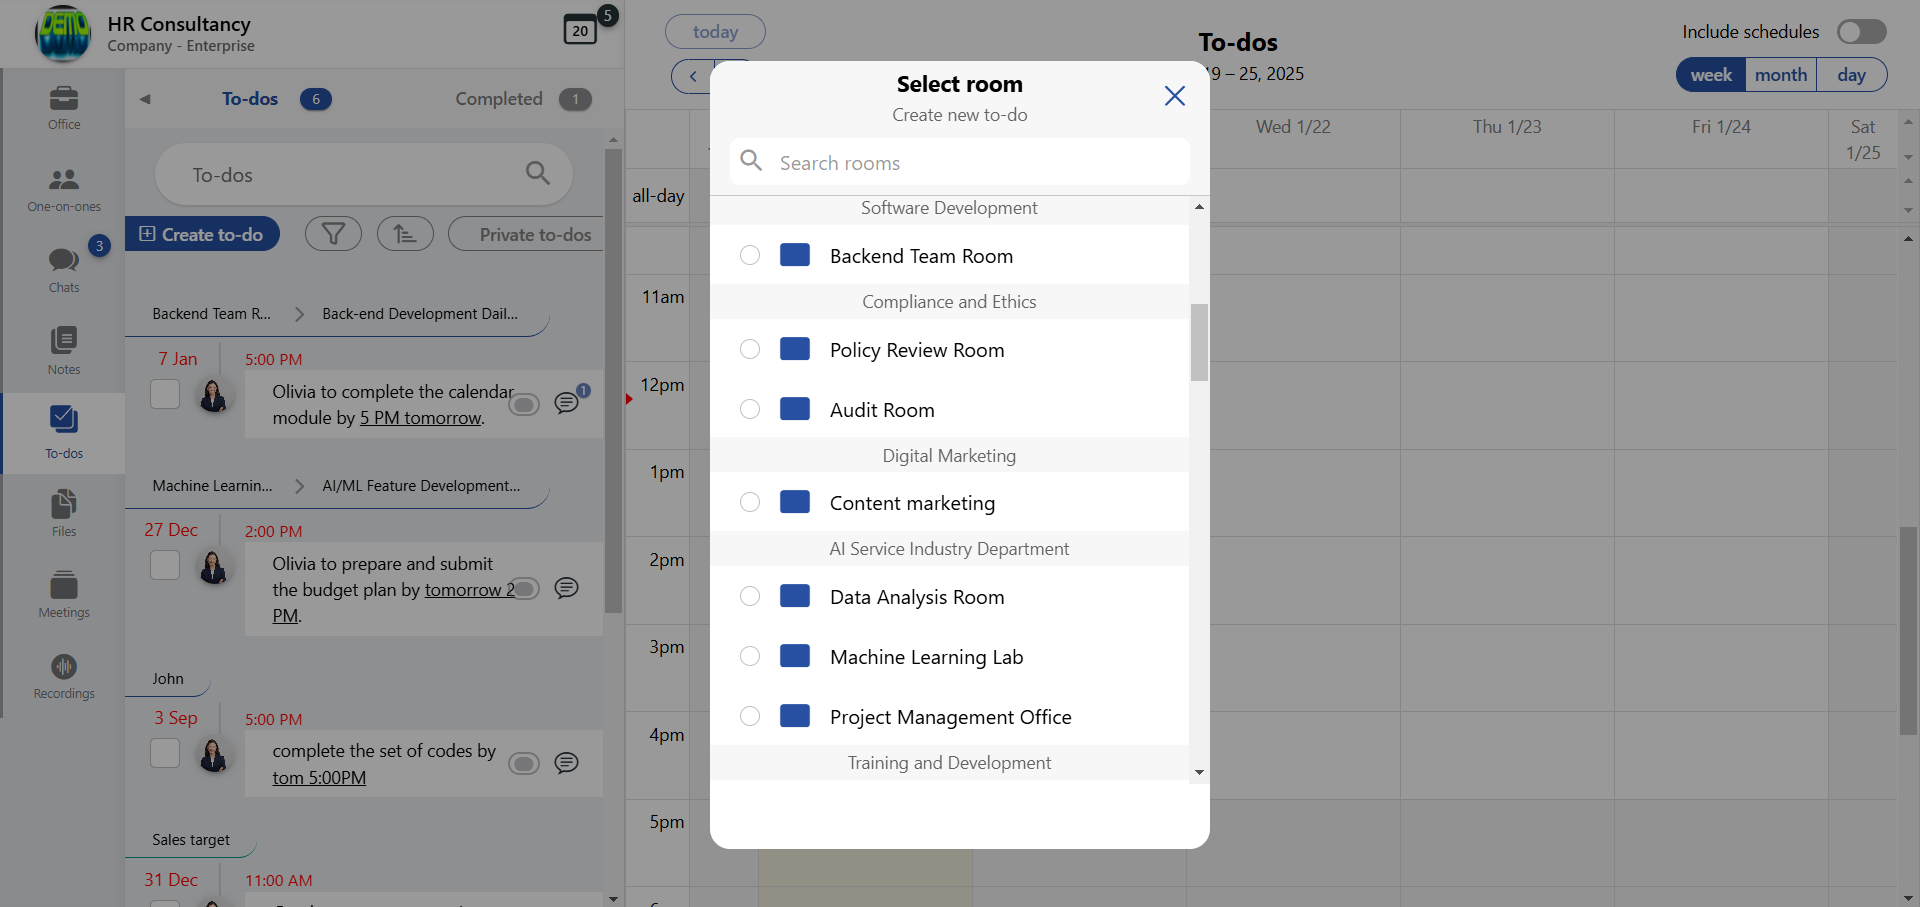Screen dimensions: 1920x907
Task: Open the Files sidebar icon
Action: pyautogui.click(x=63, y=513)
